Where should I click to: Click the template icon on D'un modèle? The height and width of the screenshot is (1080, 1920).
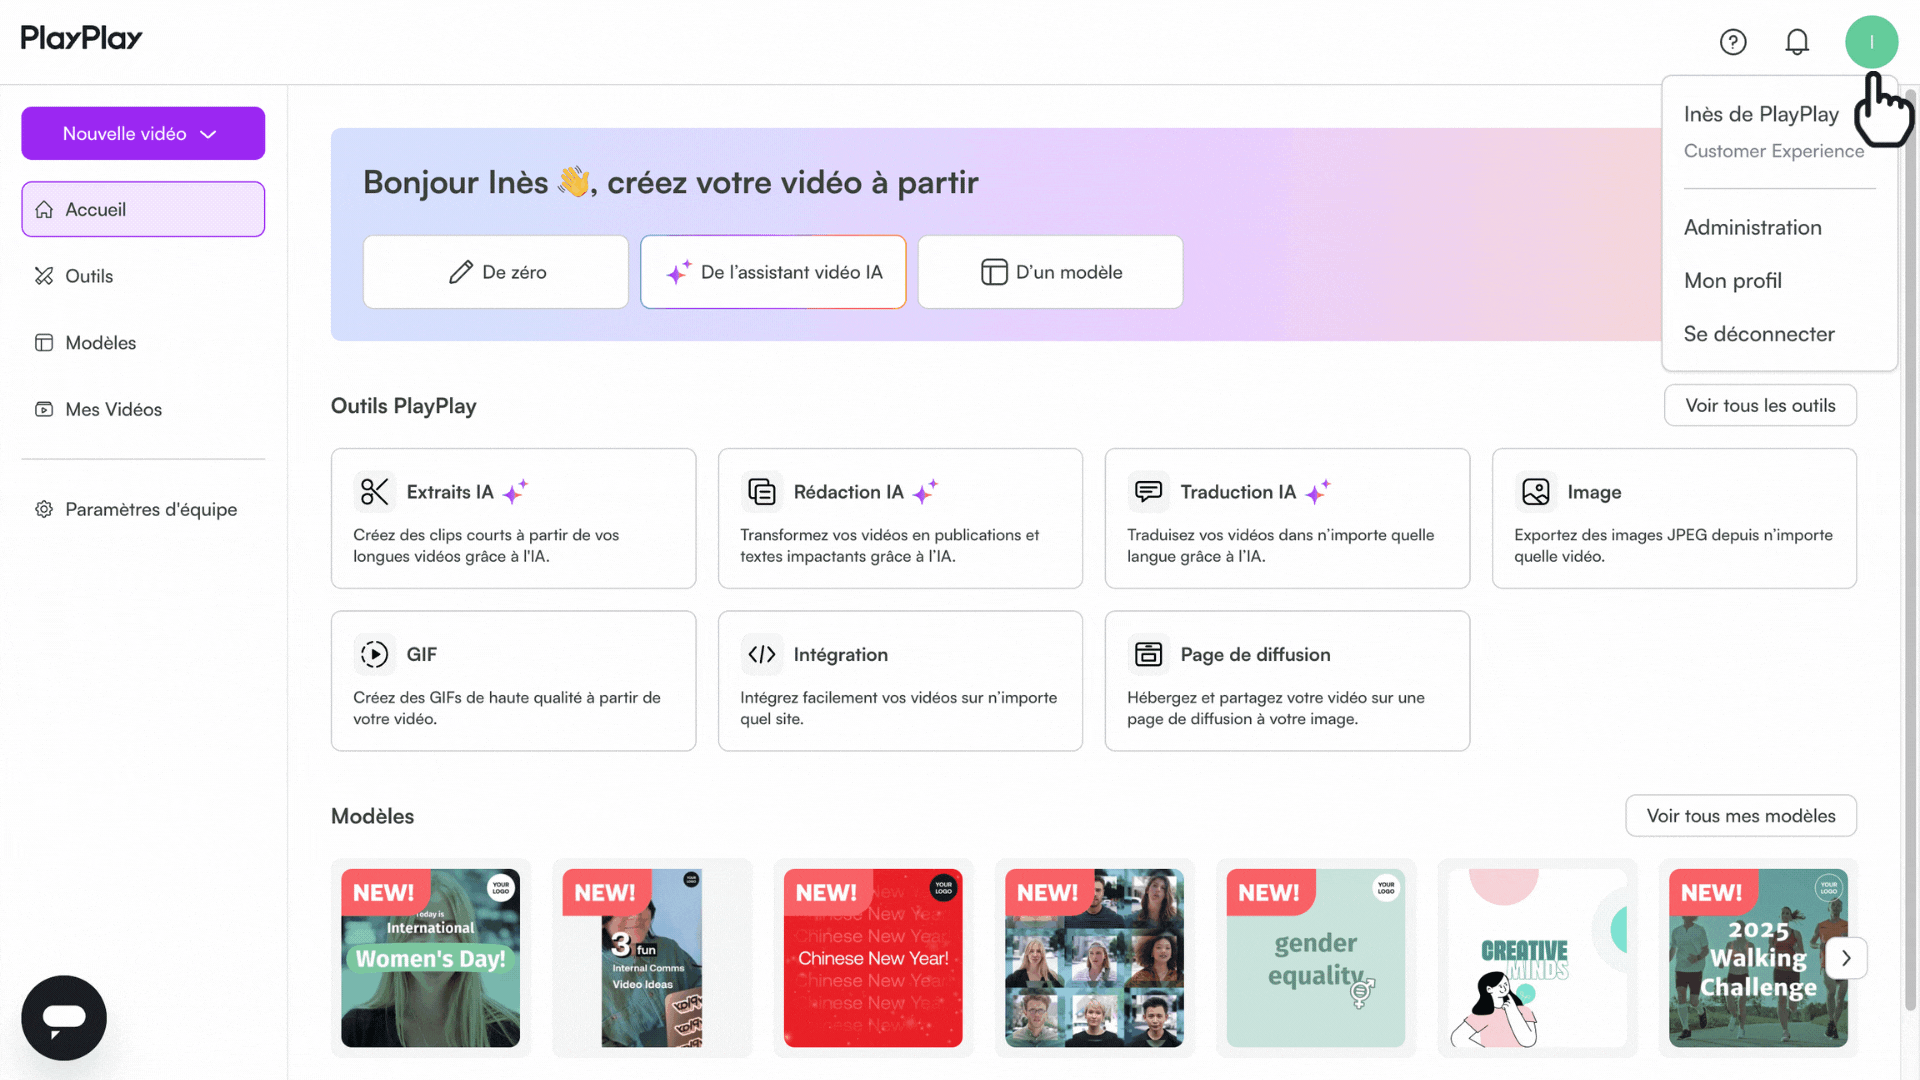point(994,272)
